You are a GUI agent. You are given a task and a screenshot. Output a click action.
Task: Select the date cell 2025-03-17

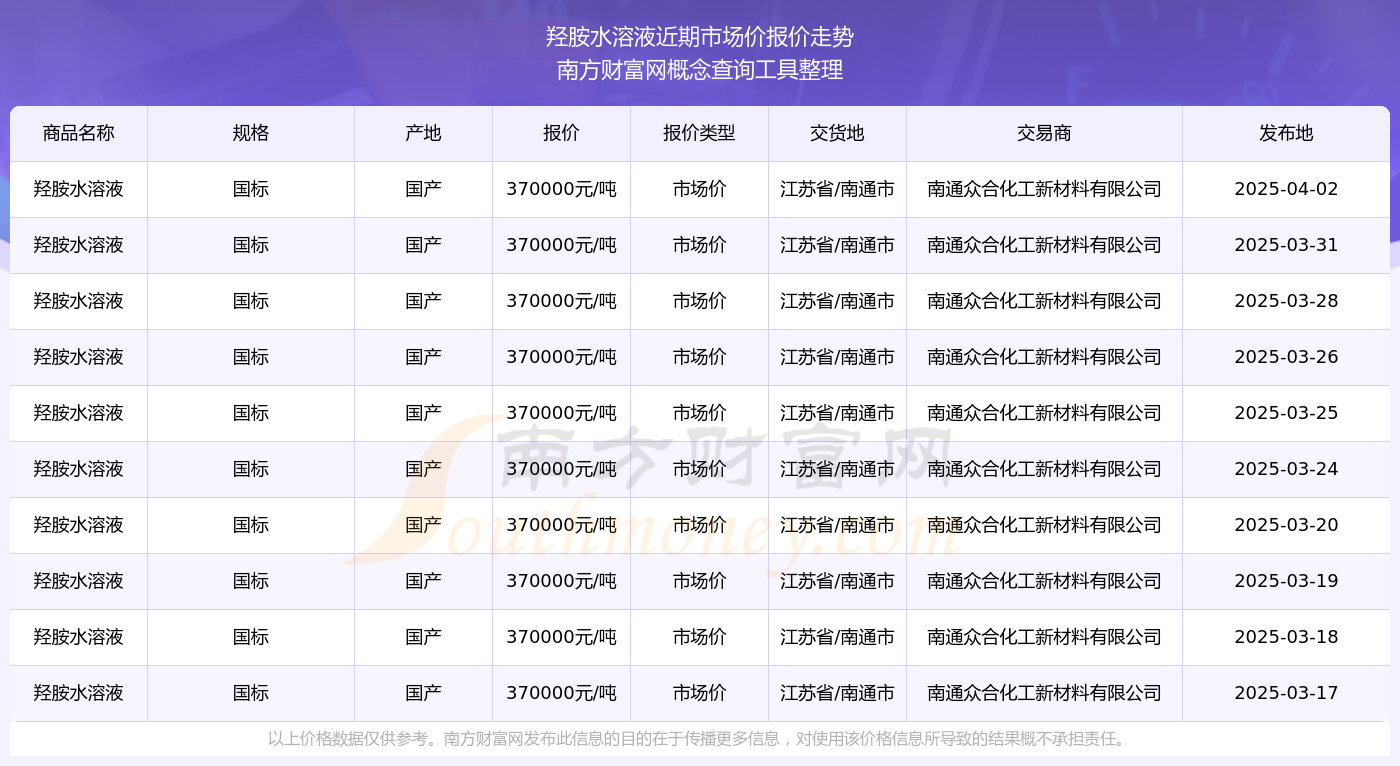(1286, 693)
